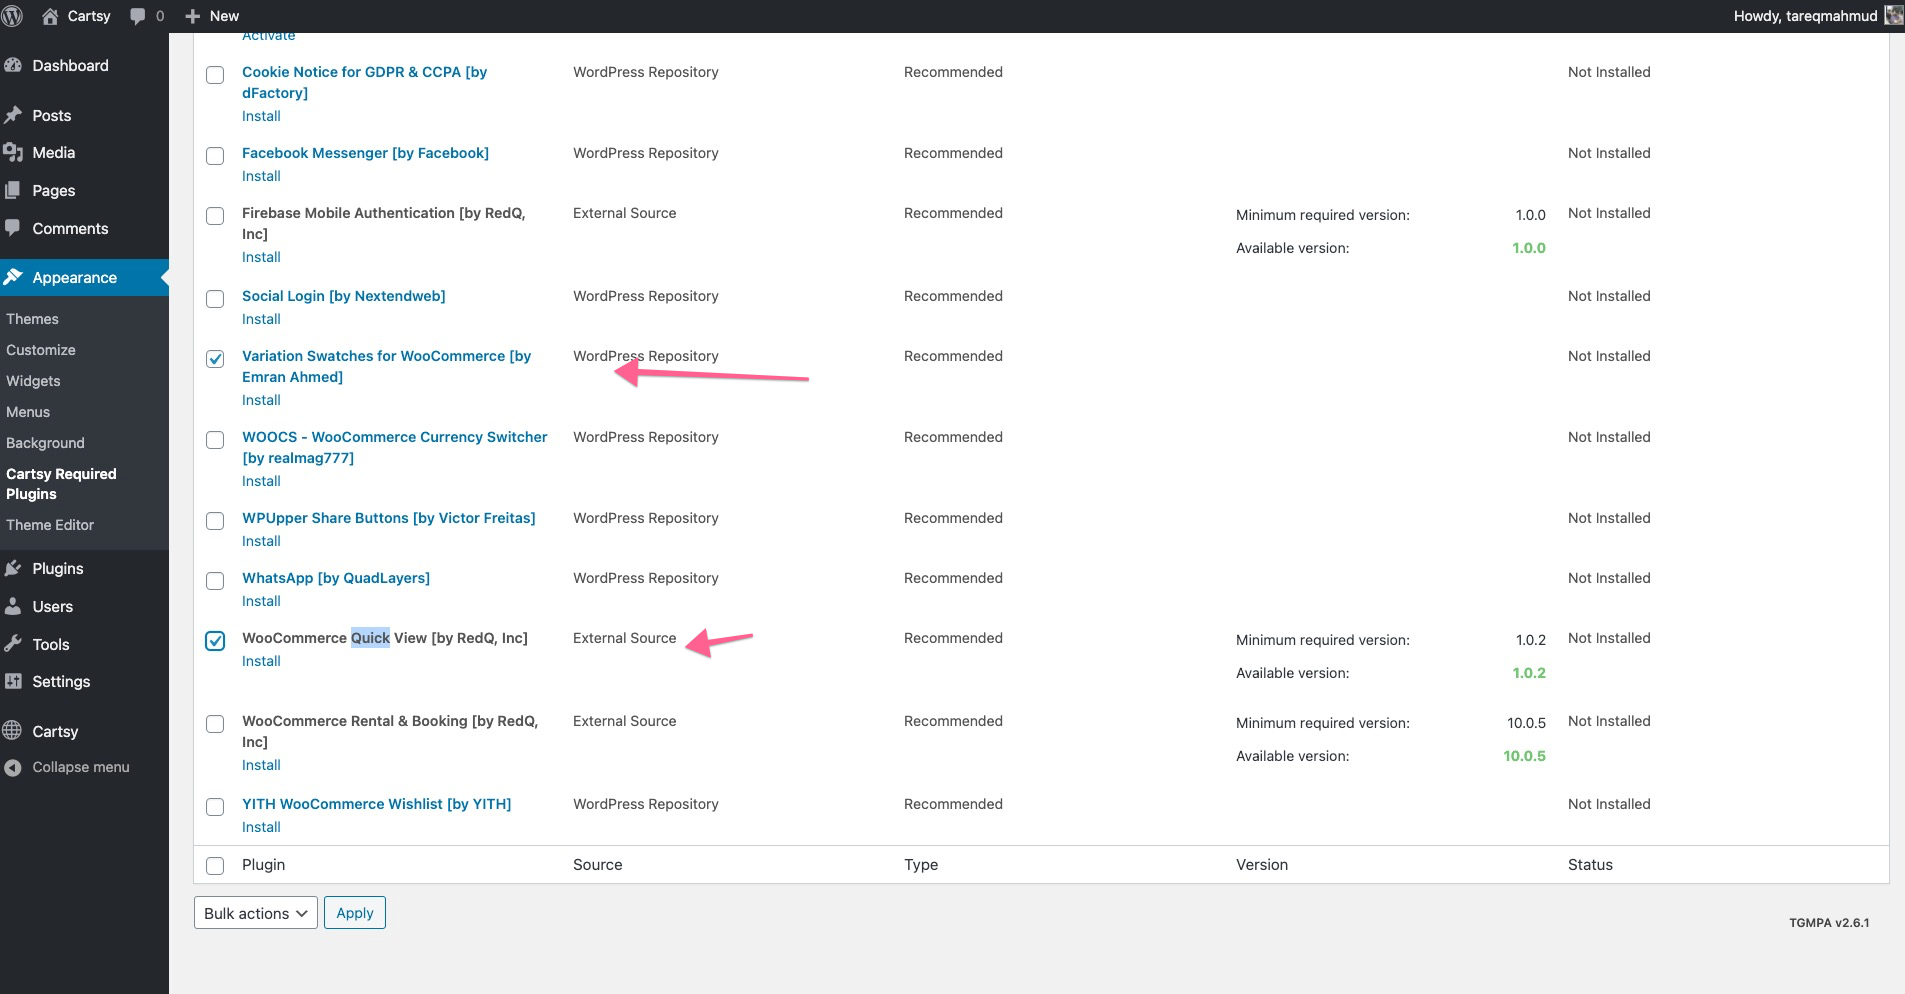
Task: Click the TGMPA v2.6.1 version text
Action: [x=1829, y=923]
